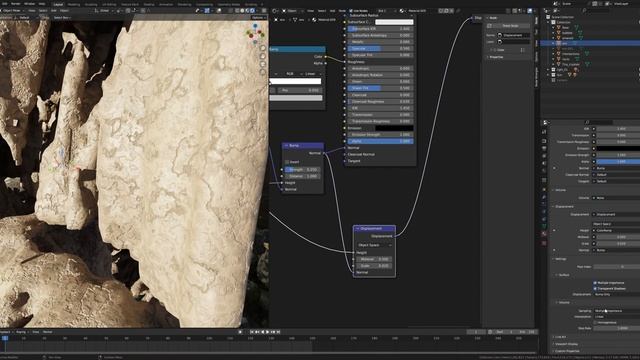Click the node Name field showing Displacement
Screen dimensions: 640x360
pyautogui.click(x=513, y=35)
